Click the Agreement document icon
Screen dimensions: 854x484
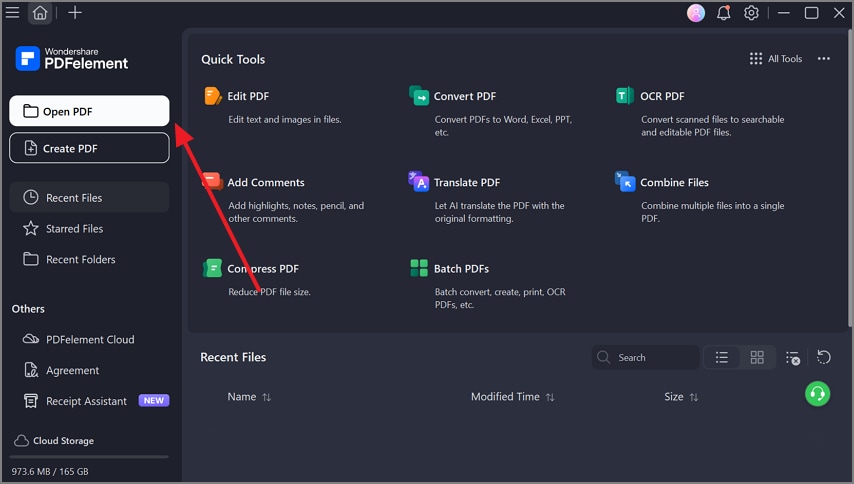[31, 370]
